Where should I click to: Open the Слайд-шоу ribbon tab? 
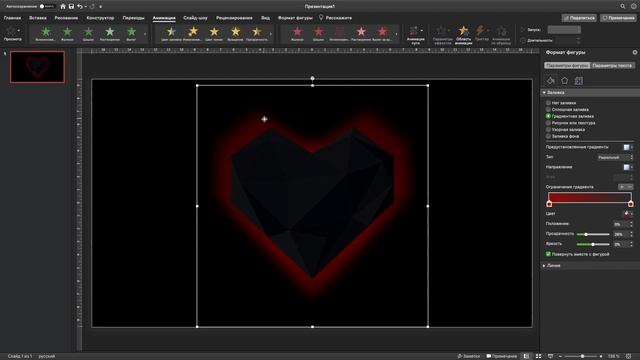point(196,18)
